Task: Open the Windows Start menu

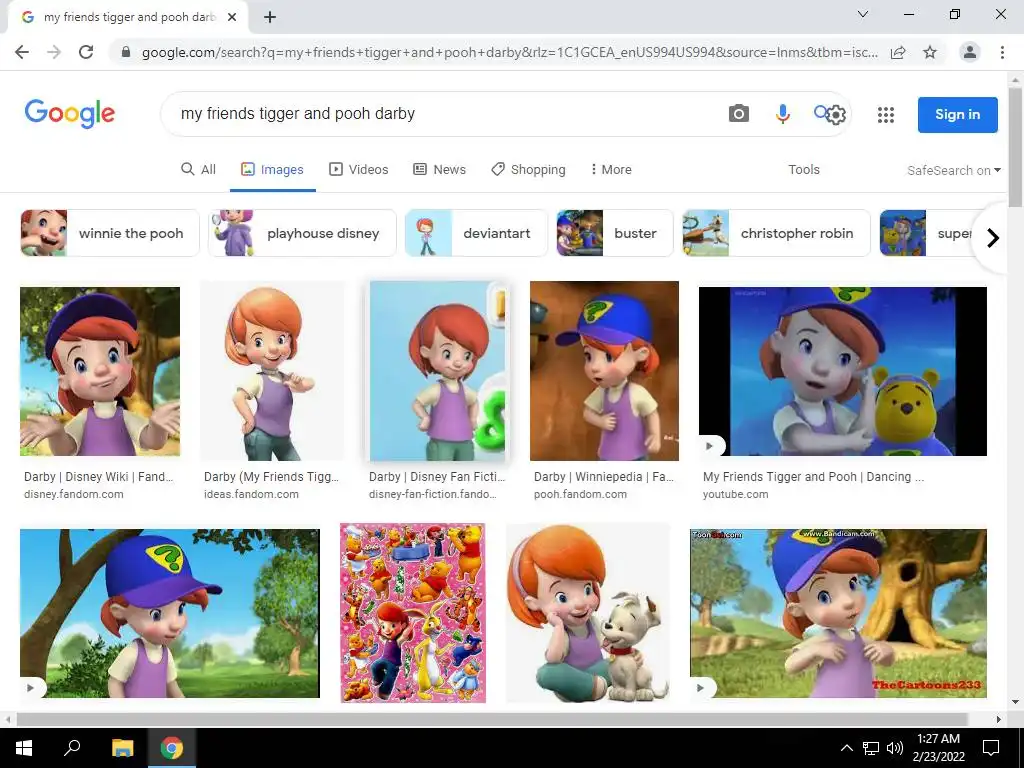Action: pyautogui.click(x=24, y=748)
